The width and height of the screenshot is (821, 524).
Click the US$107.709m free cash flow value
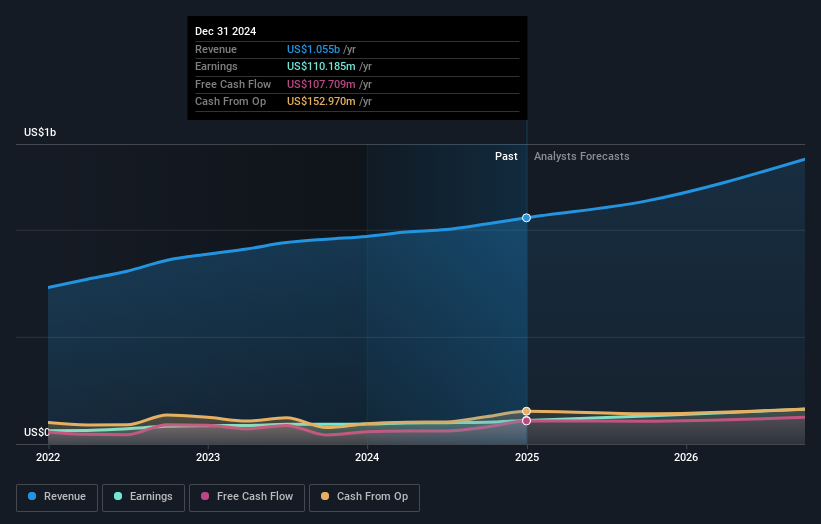pos(321,84)
